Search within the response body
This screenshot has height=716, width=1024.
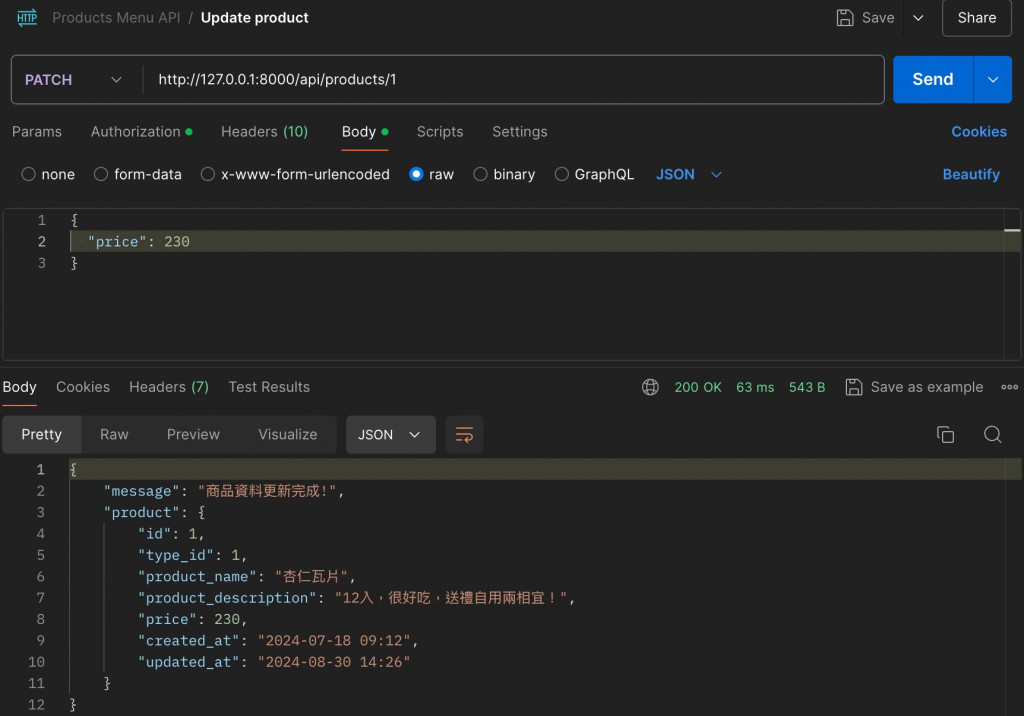pyautogui.click(x=993, y=434)
